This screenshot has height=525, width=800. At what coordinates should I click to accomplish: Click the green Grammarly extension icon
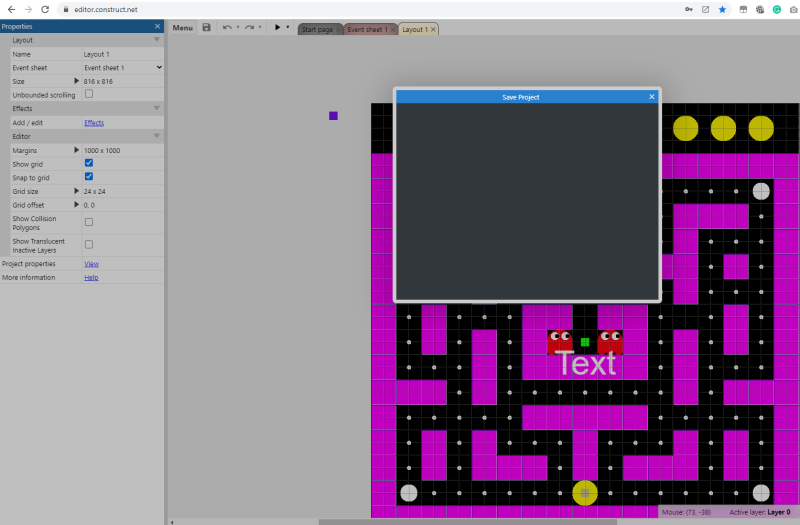[x=777, y=9]
